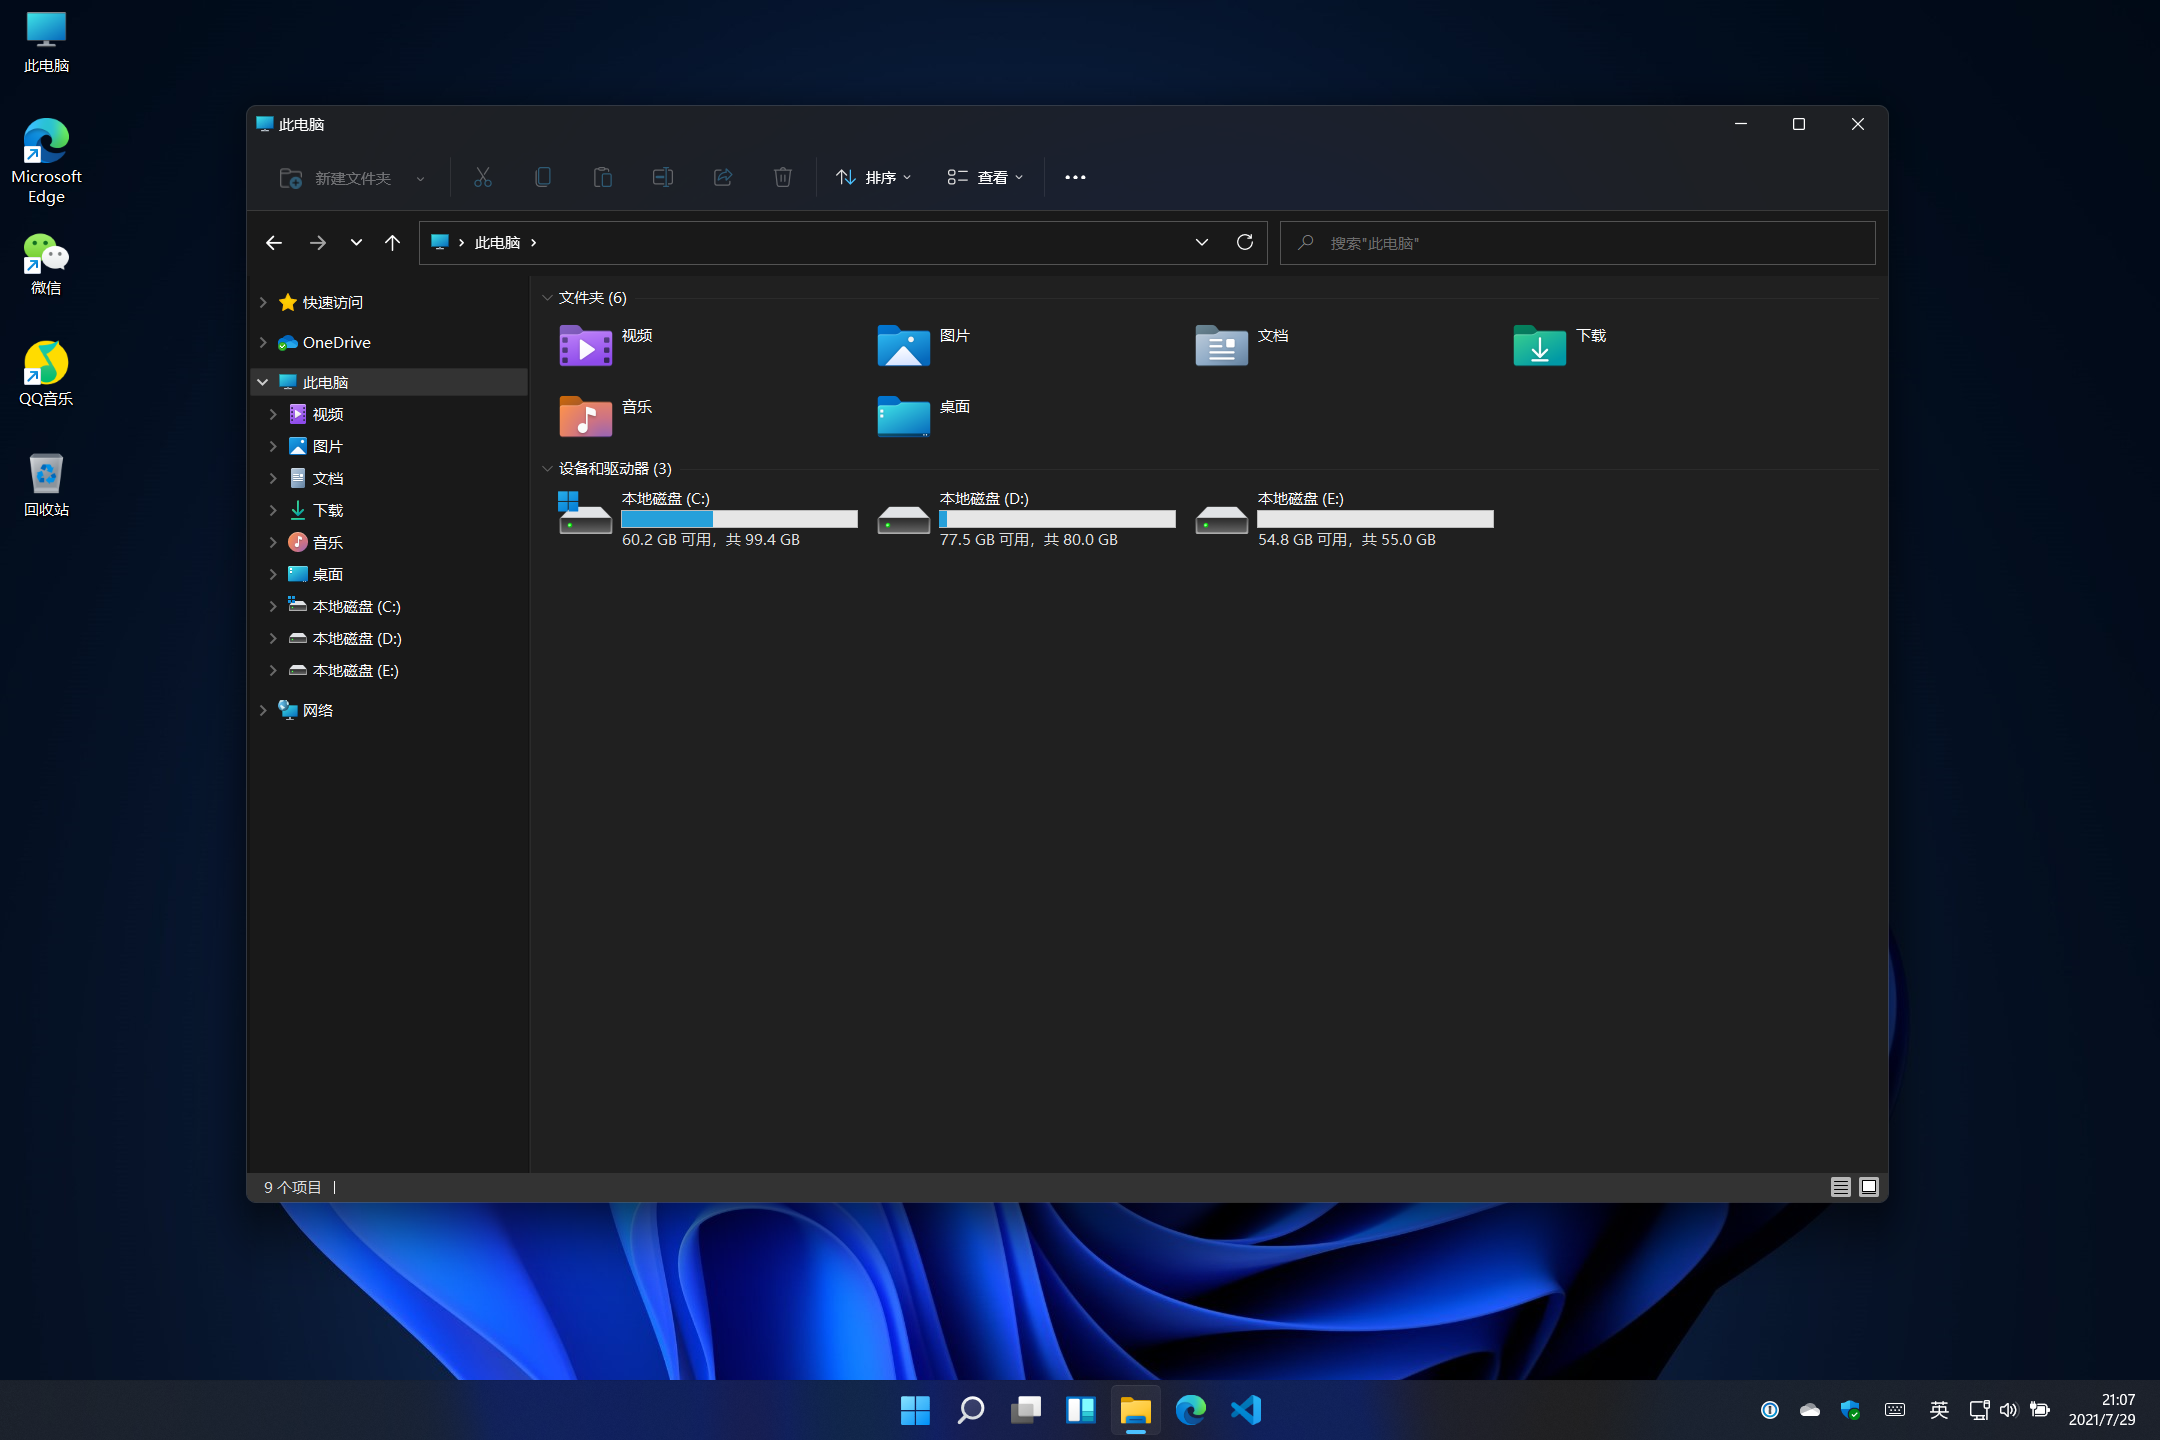
Task: Click the C: drive capacity bar
Action: click(738, 519)
